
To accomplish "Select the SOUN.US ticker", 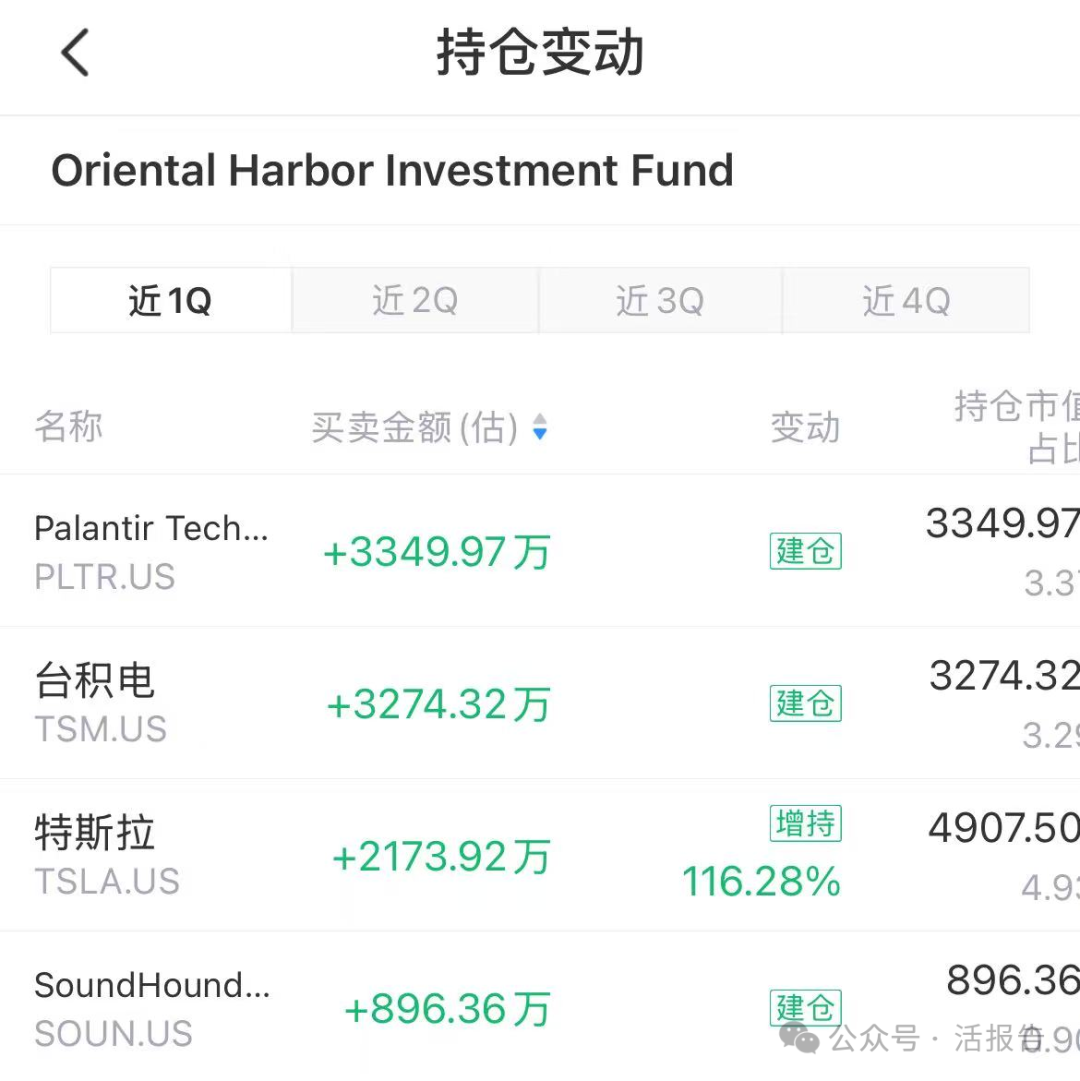I will tap(114, 1033).
